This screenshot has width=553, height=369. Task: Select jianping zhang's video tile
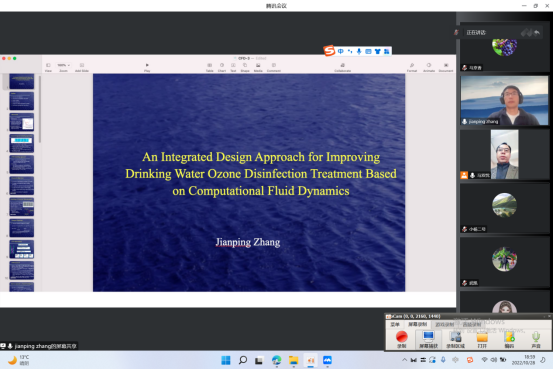[504, 101]
